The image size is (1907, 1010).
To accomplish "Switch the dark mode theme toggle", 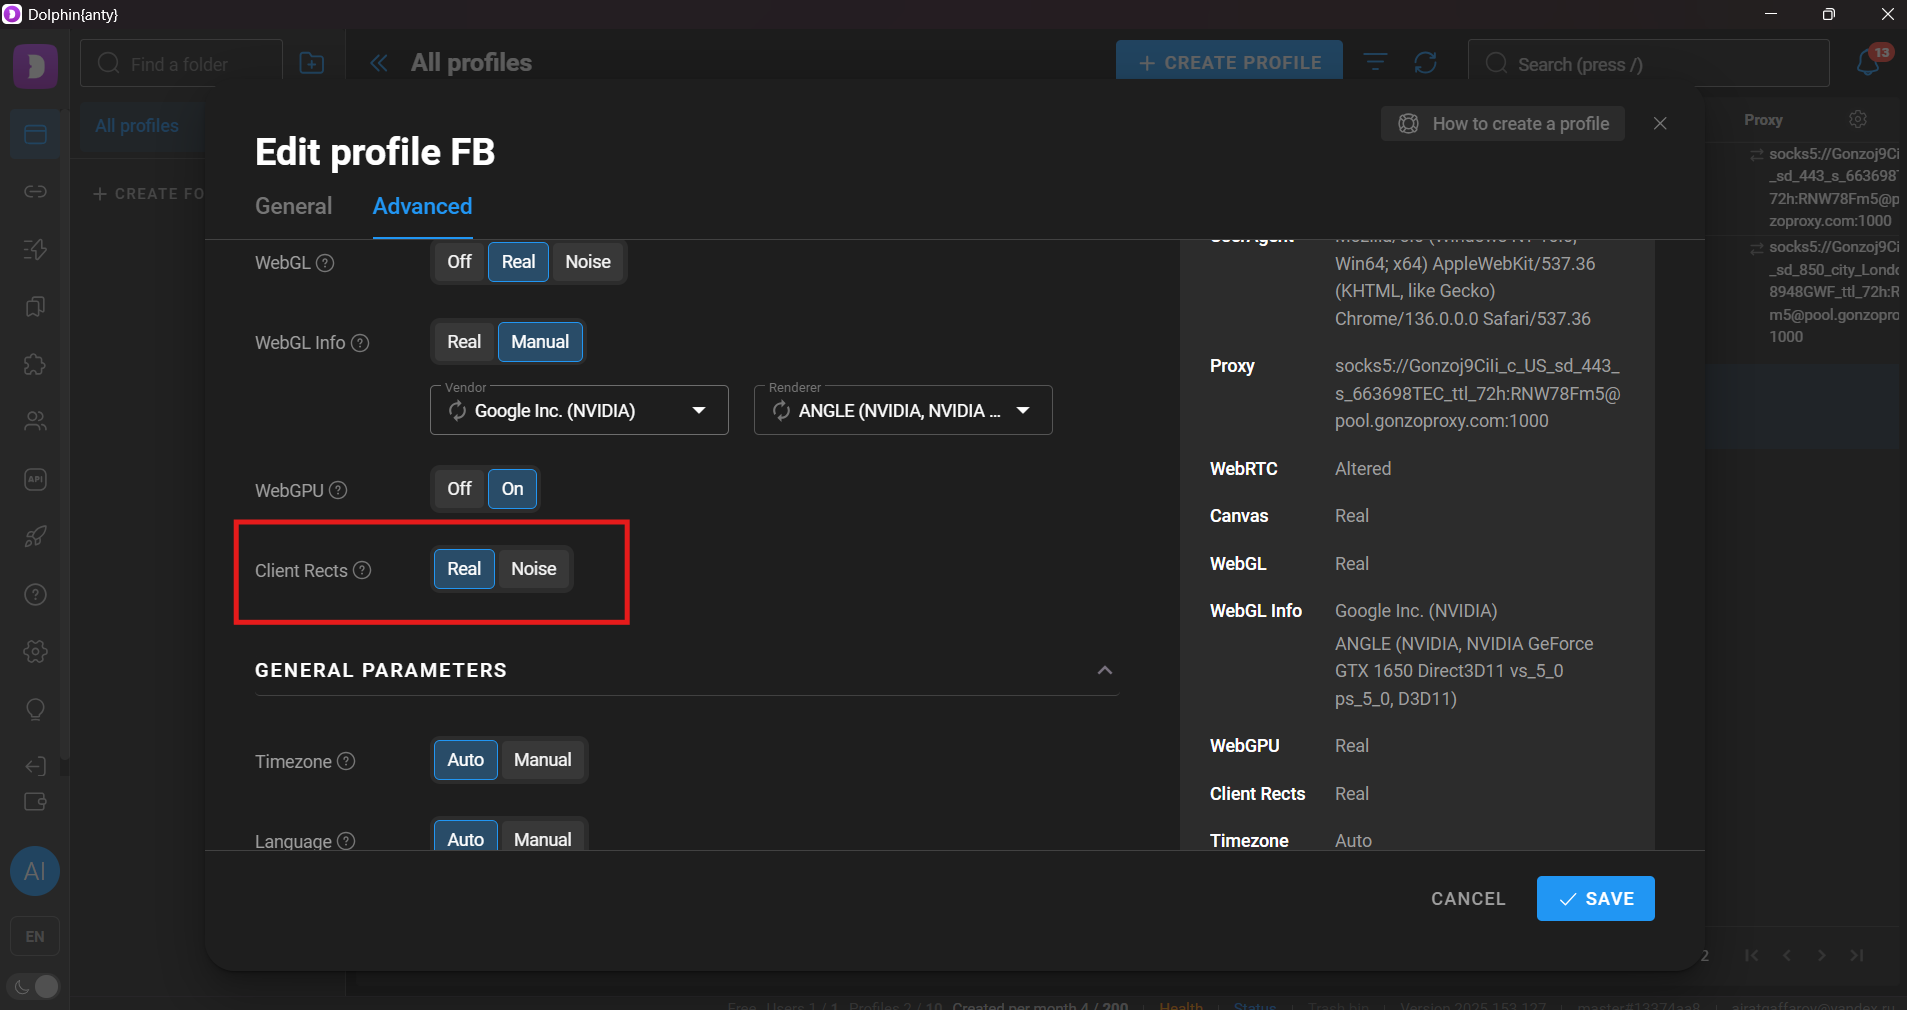I will click(x=35, y=986).
